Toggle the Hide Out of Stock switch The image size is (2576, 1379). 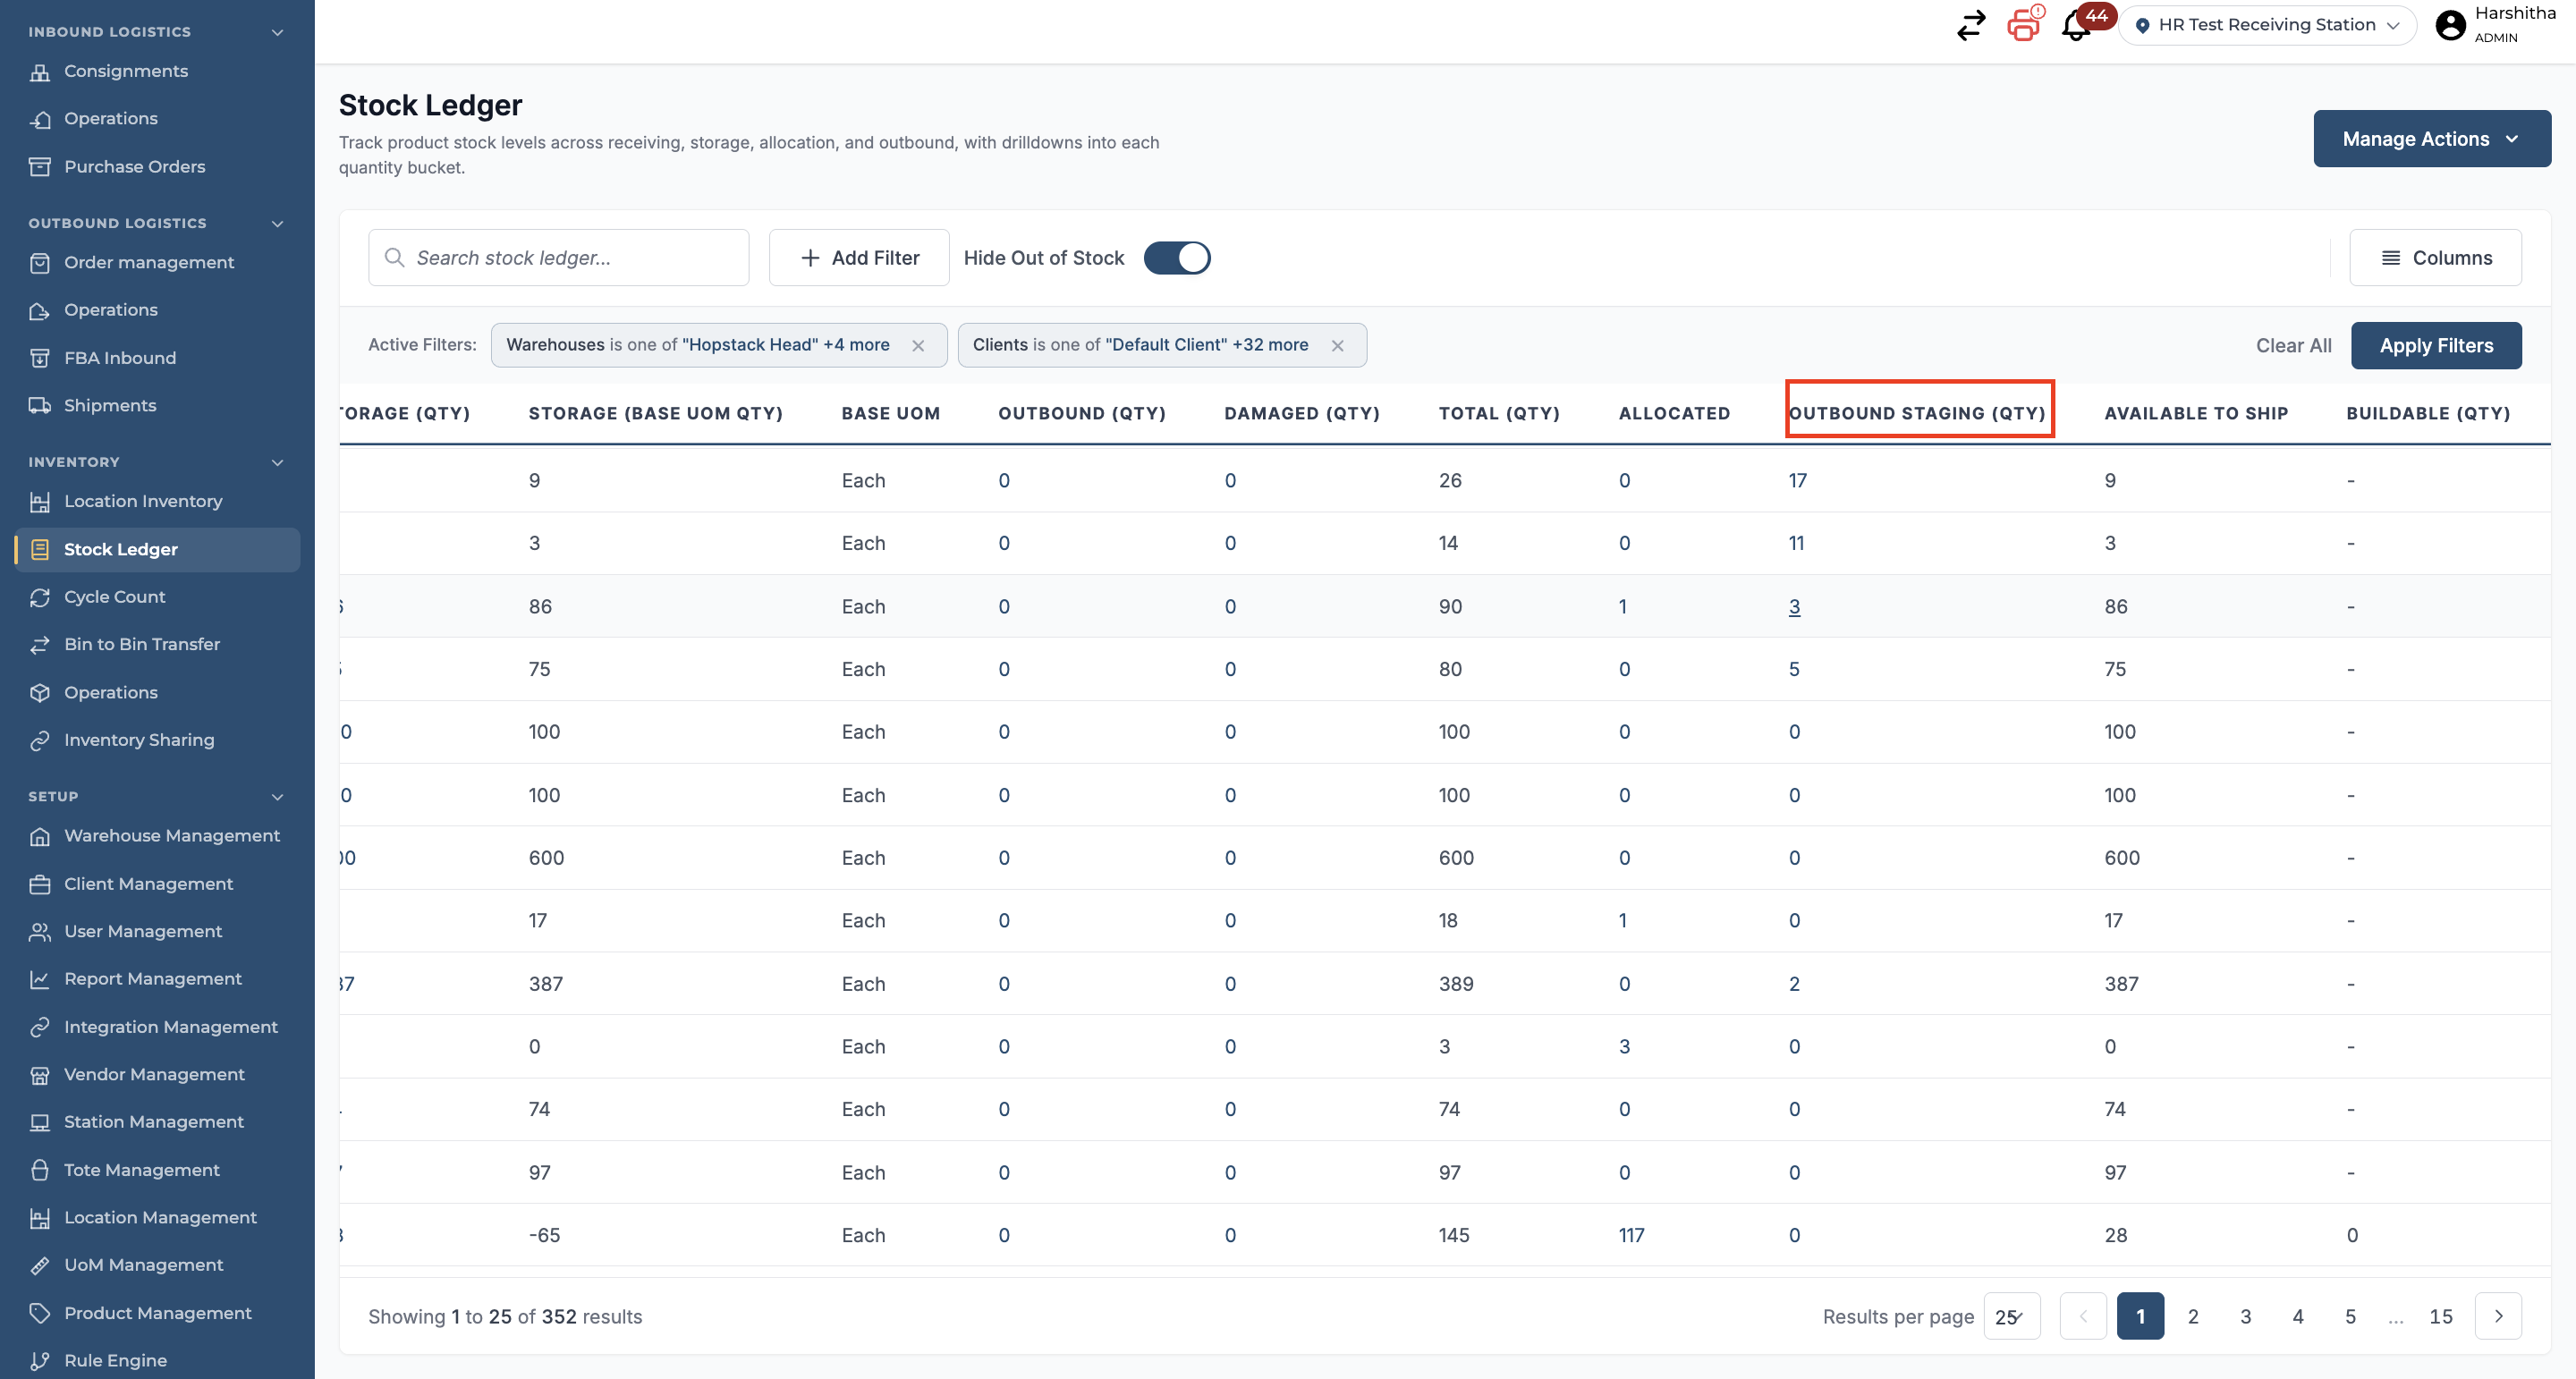click(1177, 258)
